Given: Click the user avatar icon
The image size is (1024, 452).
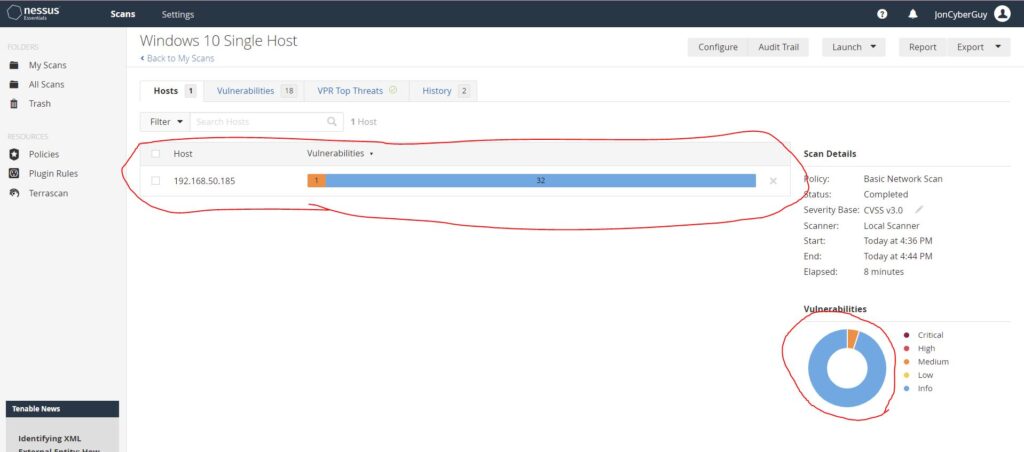Looking at the screenshot, I should [1002, 14].
